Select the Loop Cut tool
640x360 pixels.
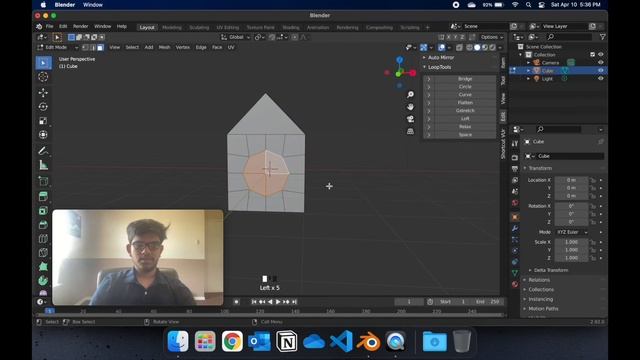point(43,239)
